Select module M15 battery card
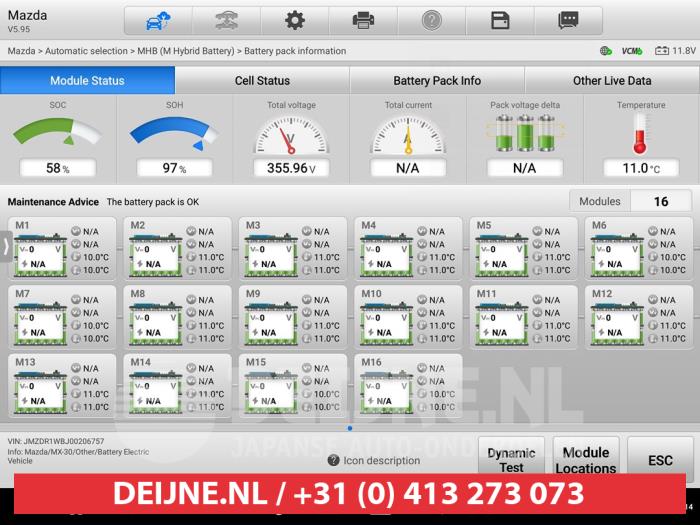 (x=292, y=386)
